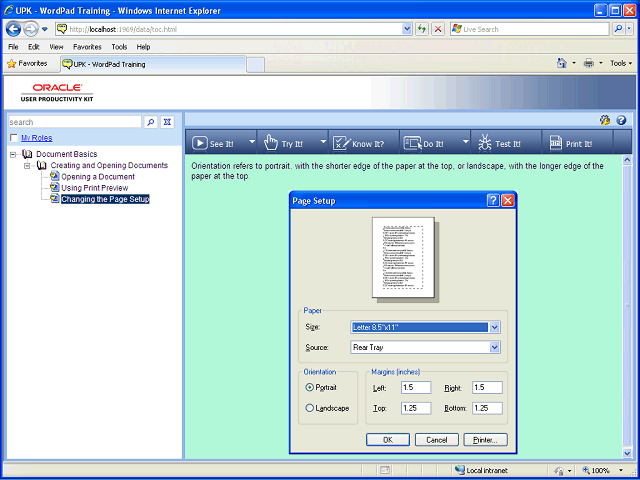Open the Edit menu
Image resolution: width=640 pixels, height=480 pixels.
pyautogui.click(x=33, y=47)
